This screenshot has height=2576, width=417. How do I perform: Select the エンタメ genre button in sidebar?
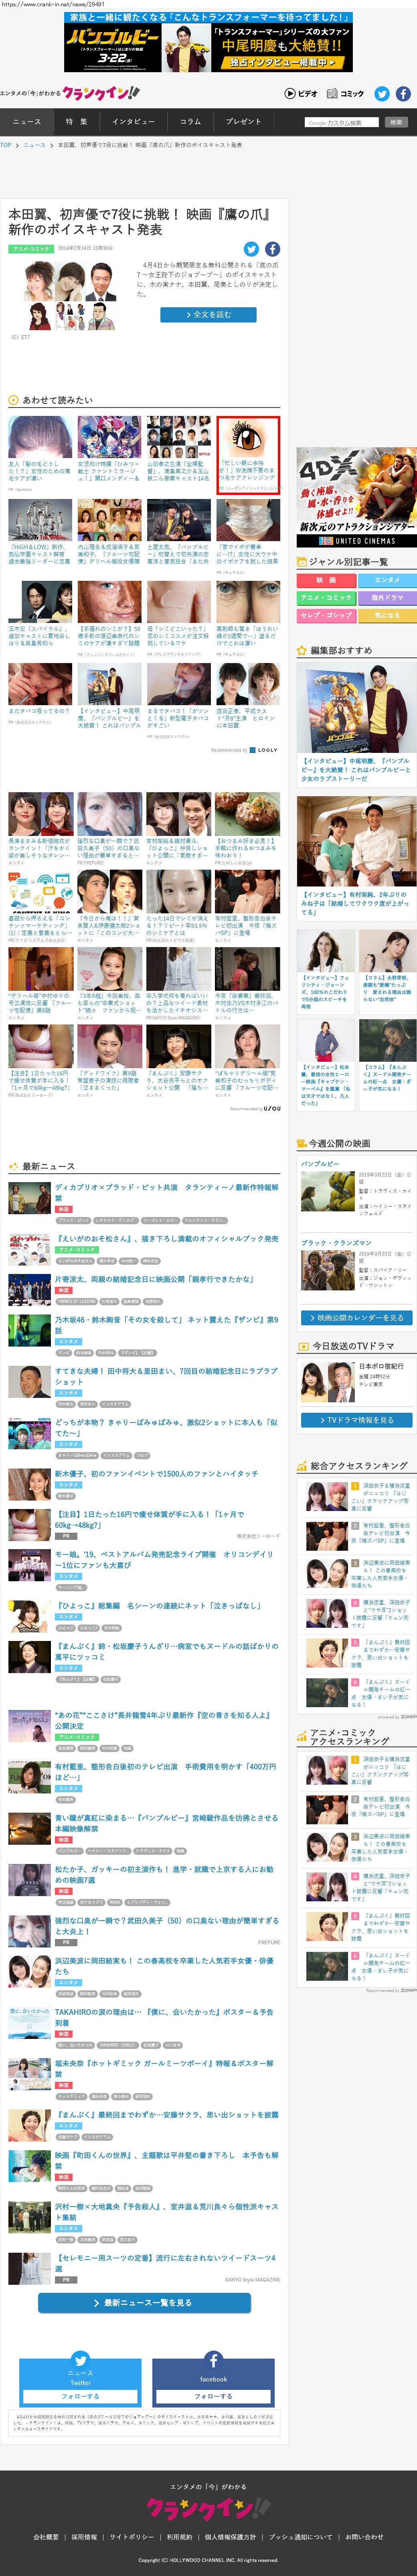pos(387,580)
